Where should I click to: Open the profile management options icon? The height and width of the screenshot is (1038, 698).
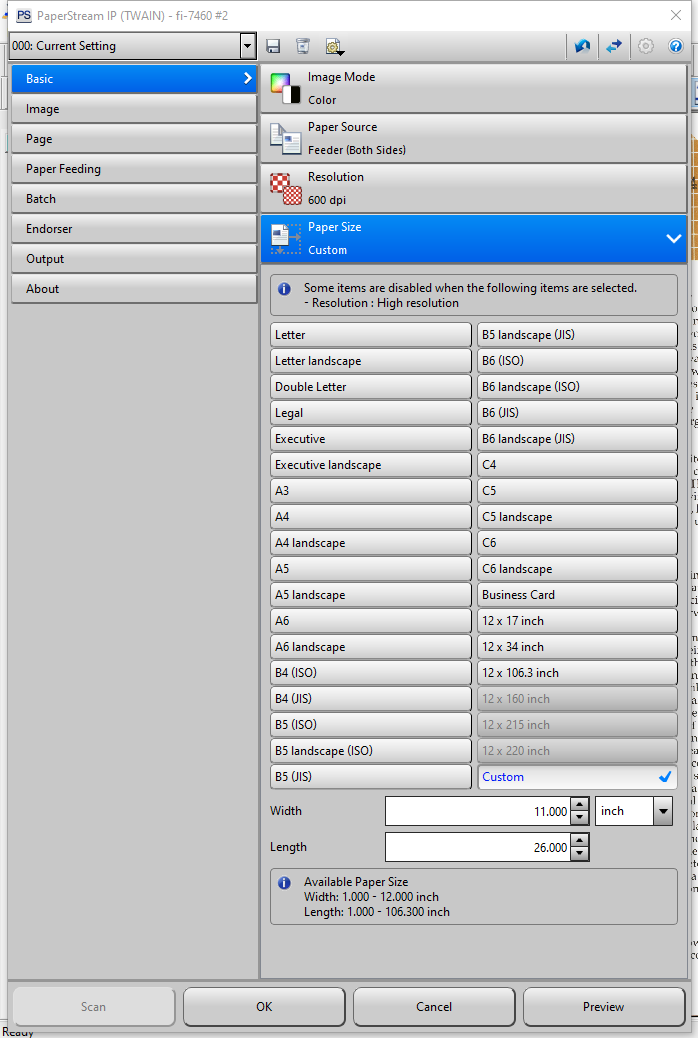[x=334, y=46]
